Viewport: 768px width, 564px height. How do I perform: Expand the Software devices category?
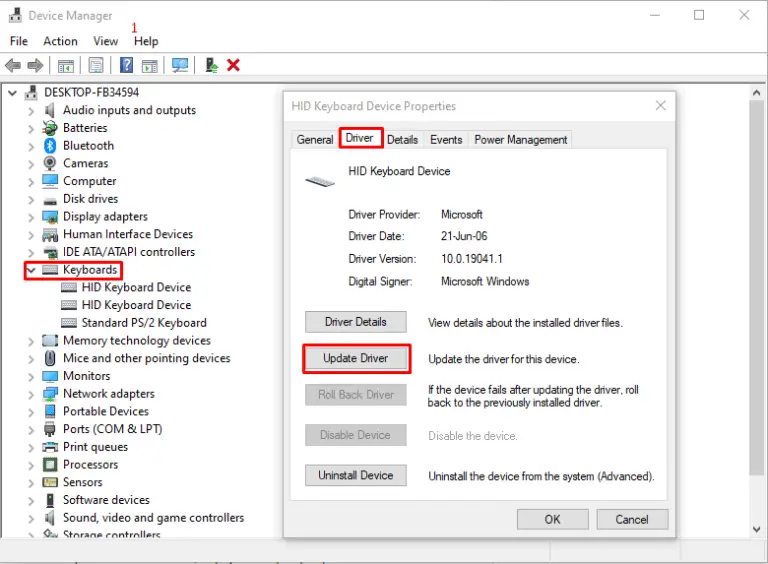click(31, 501)
